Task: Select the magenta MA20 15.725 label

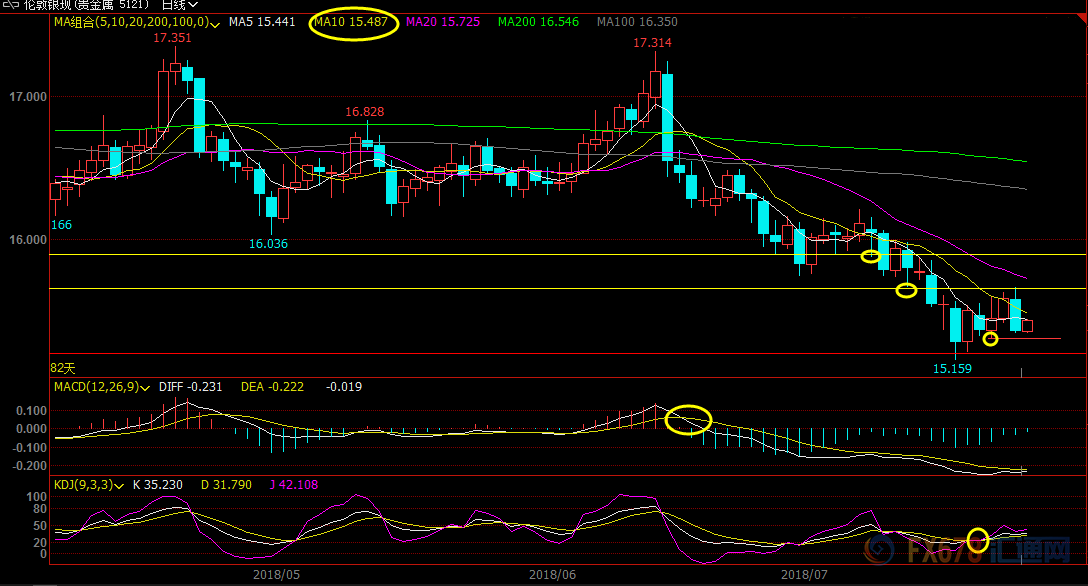Action: 443,22
